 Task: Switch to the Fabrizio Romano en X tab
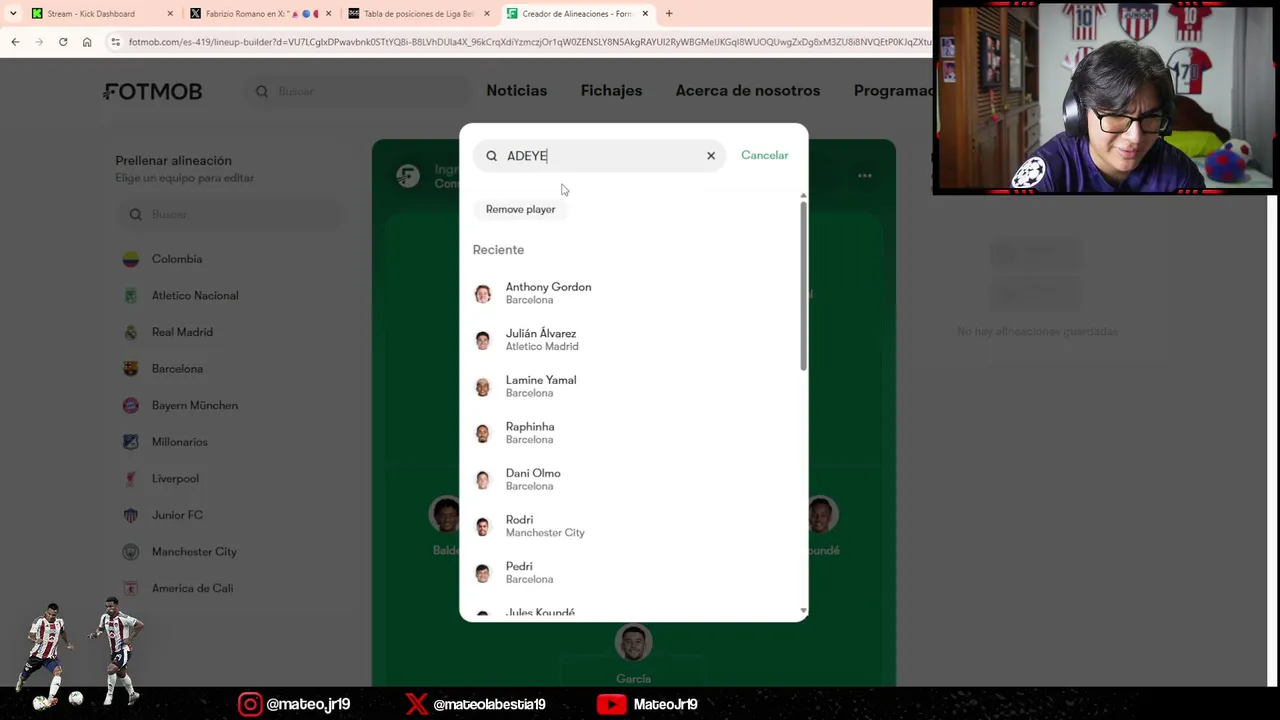point(260,14)
